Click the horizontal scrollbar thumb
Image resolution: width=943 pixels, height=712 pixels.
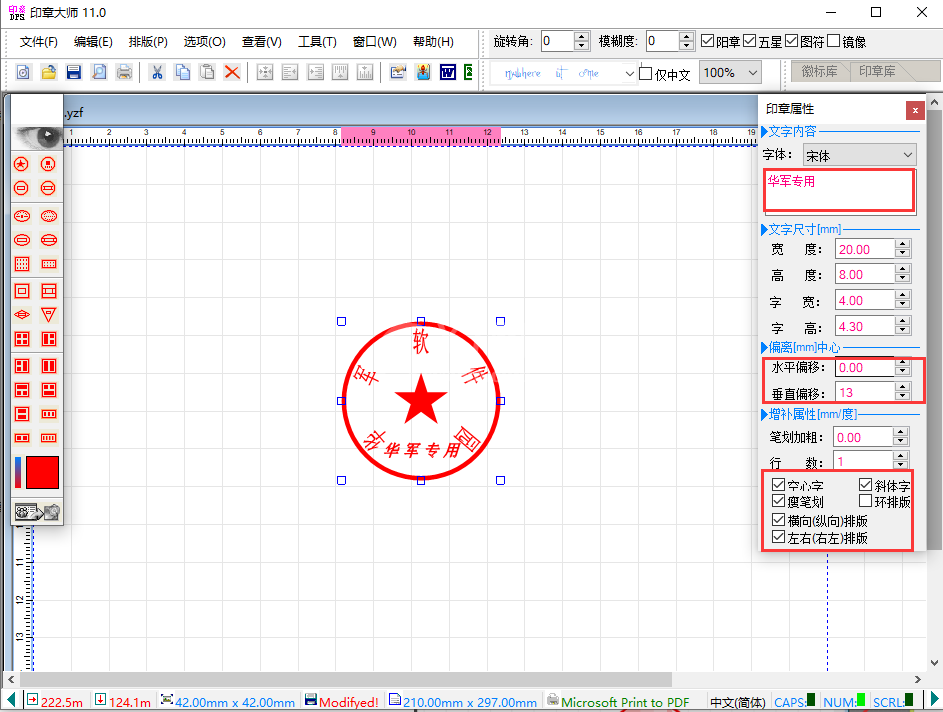click(x=346, y=679)
